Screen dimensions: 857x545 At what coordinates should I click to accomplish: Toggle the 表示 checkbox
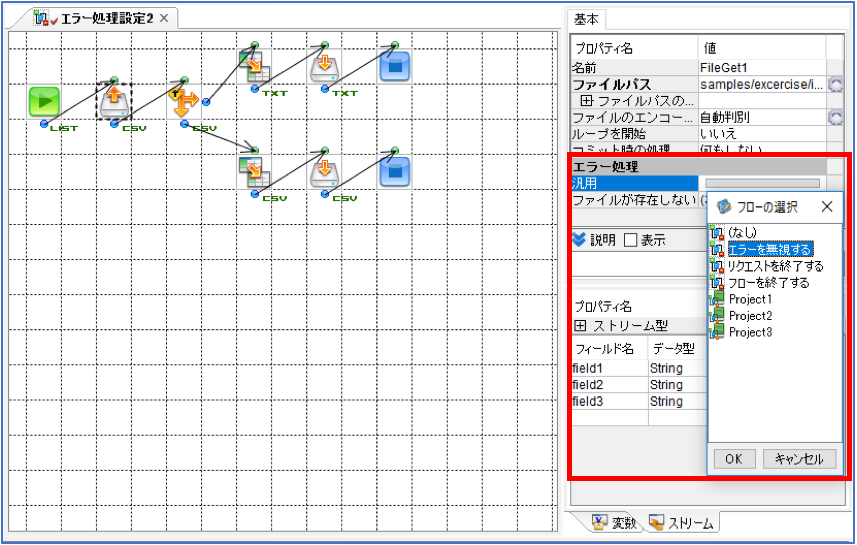pos(630,240)
